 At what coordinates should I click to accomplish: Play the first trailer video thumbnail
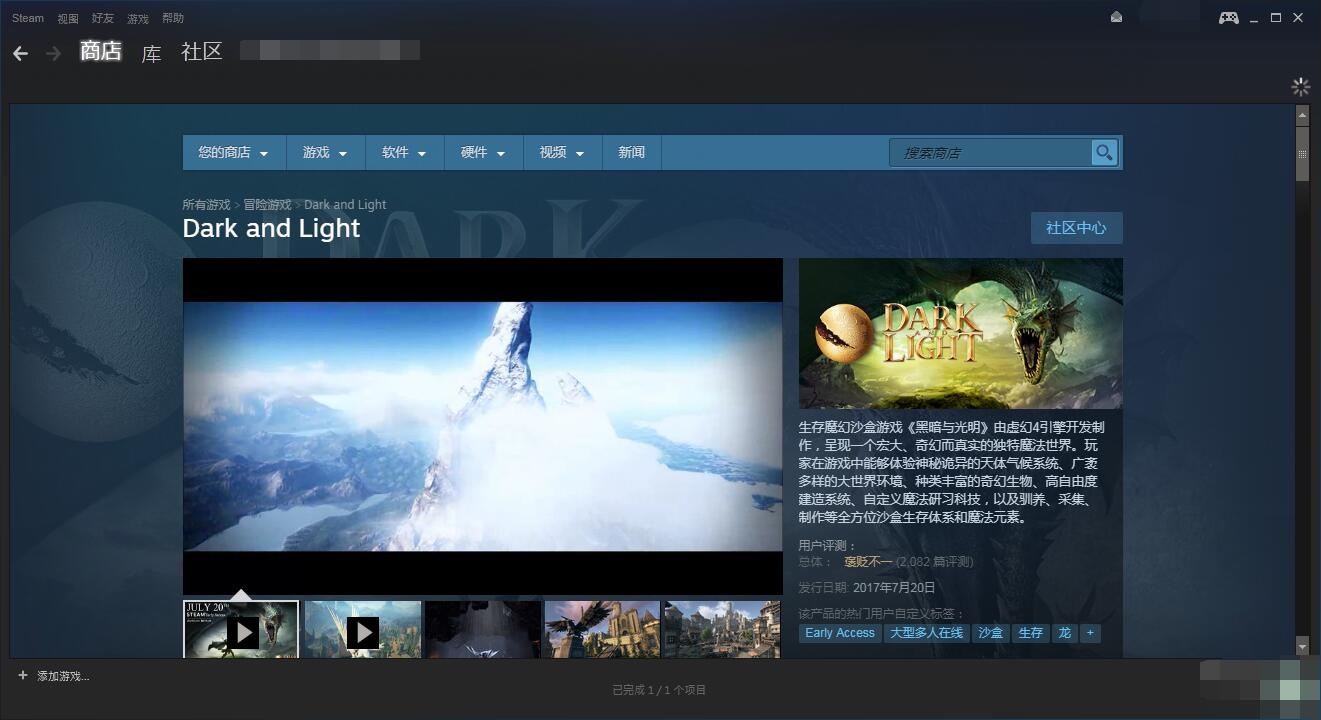click(x=241, y=630)
